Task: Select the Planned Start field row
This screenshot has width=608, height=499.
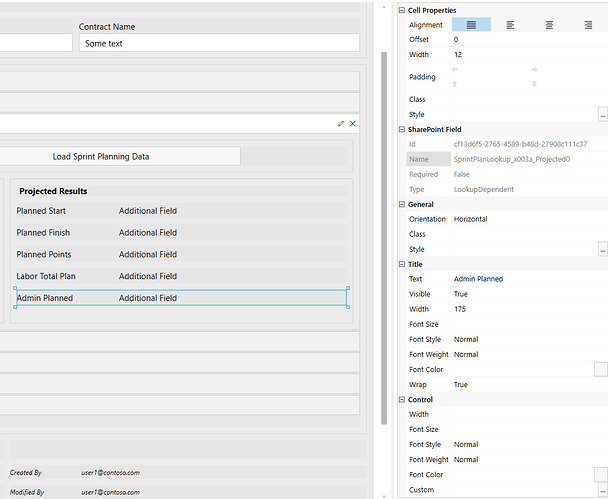Action: click(x=181, y=211)
